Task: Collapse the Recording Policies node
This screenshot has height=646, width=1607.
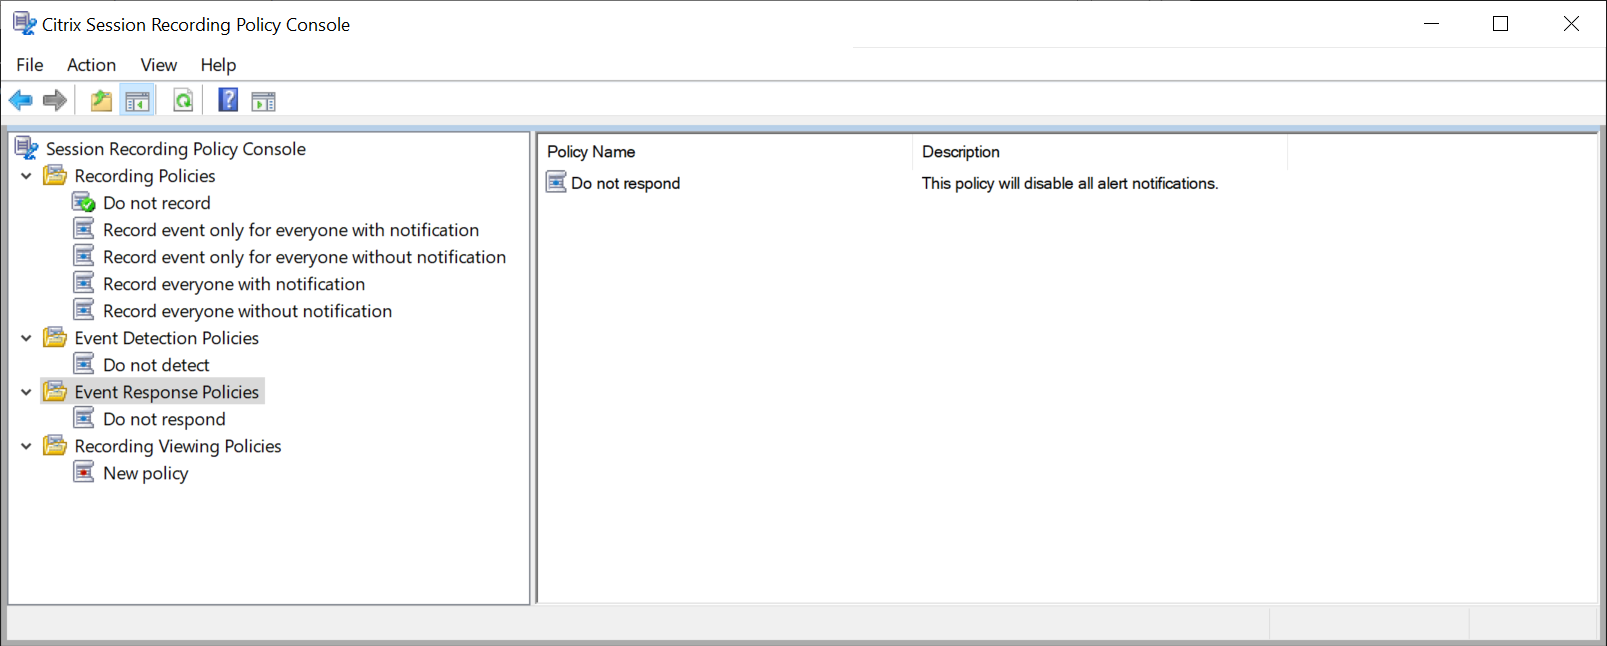Action: (26, 176)
